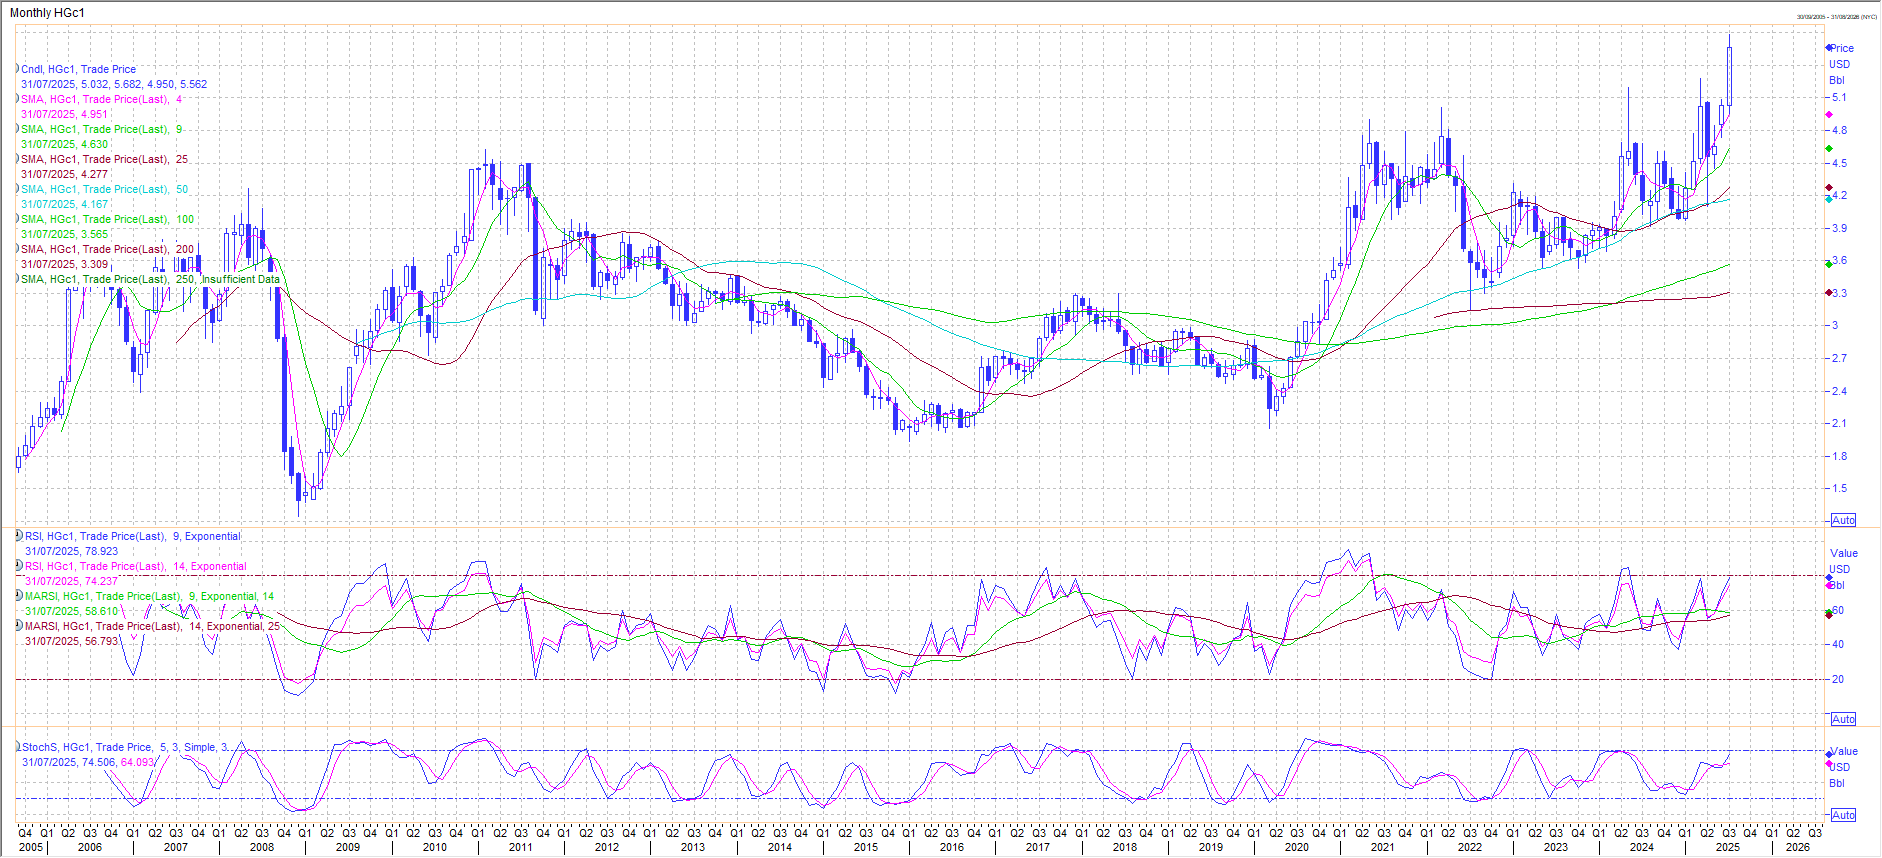This screenshot has height=858, width=1882.
Task: Click the SMA value '31/07/2025, 4.951'
Action: coord(64,114)
